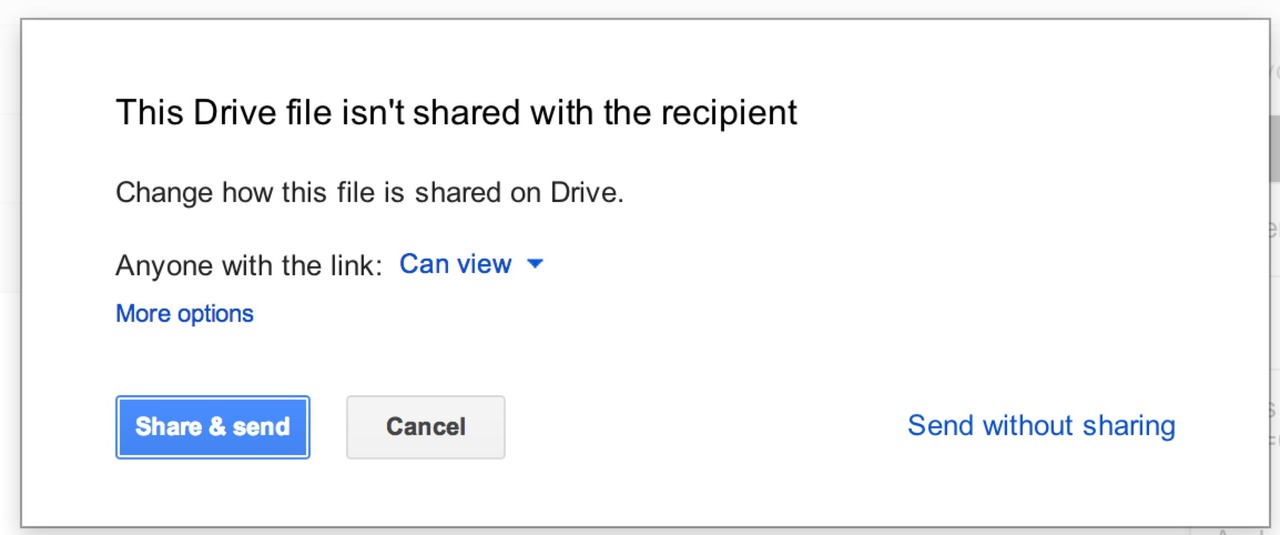Open the Can view permission dropdown

pyautogui.click(x=471, y=264)
